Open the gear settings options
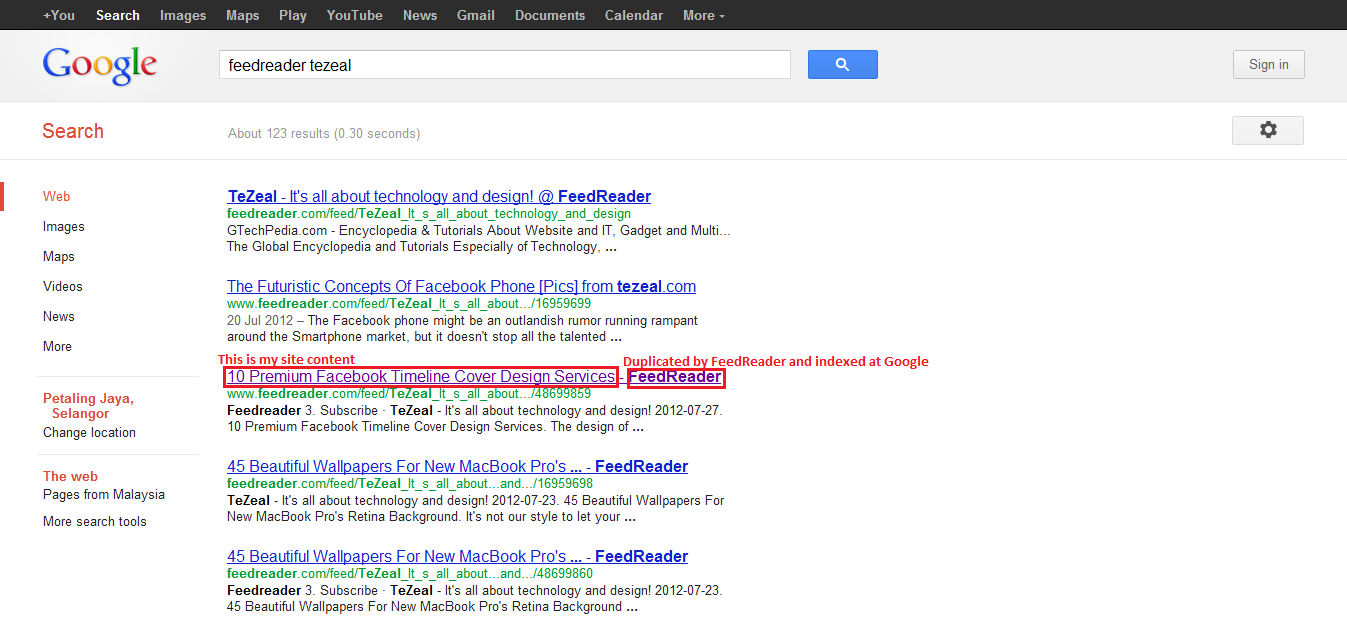 (x=1268, y=130)
